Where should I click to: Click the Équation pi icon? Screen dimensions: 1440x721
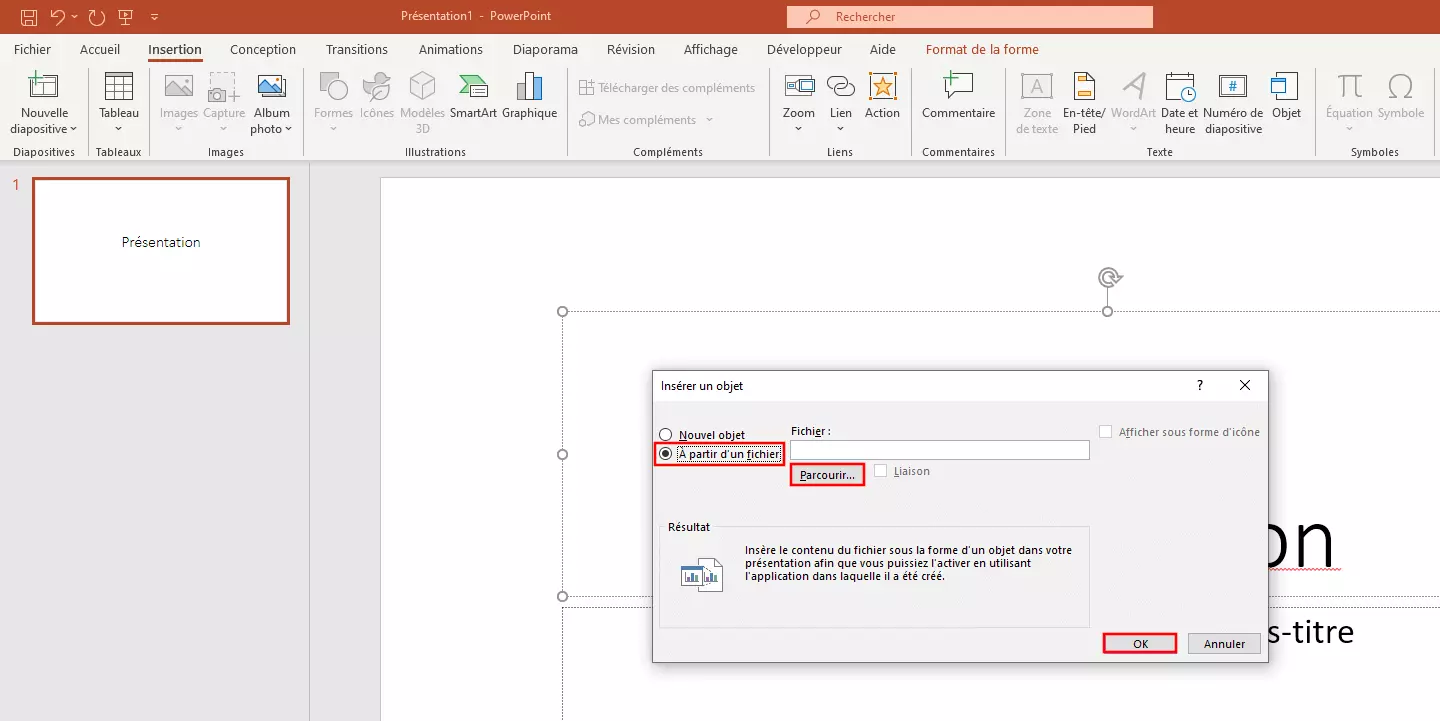click(x=1349, y=87)
